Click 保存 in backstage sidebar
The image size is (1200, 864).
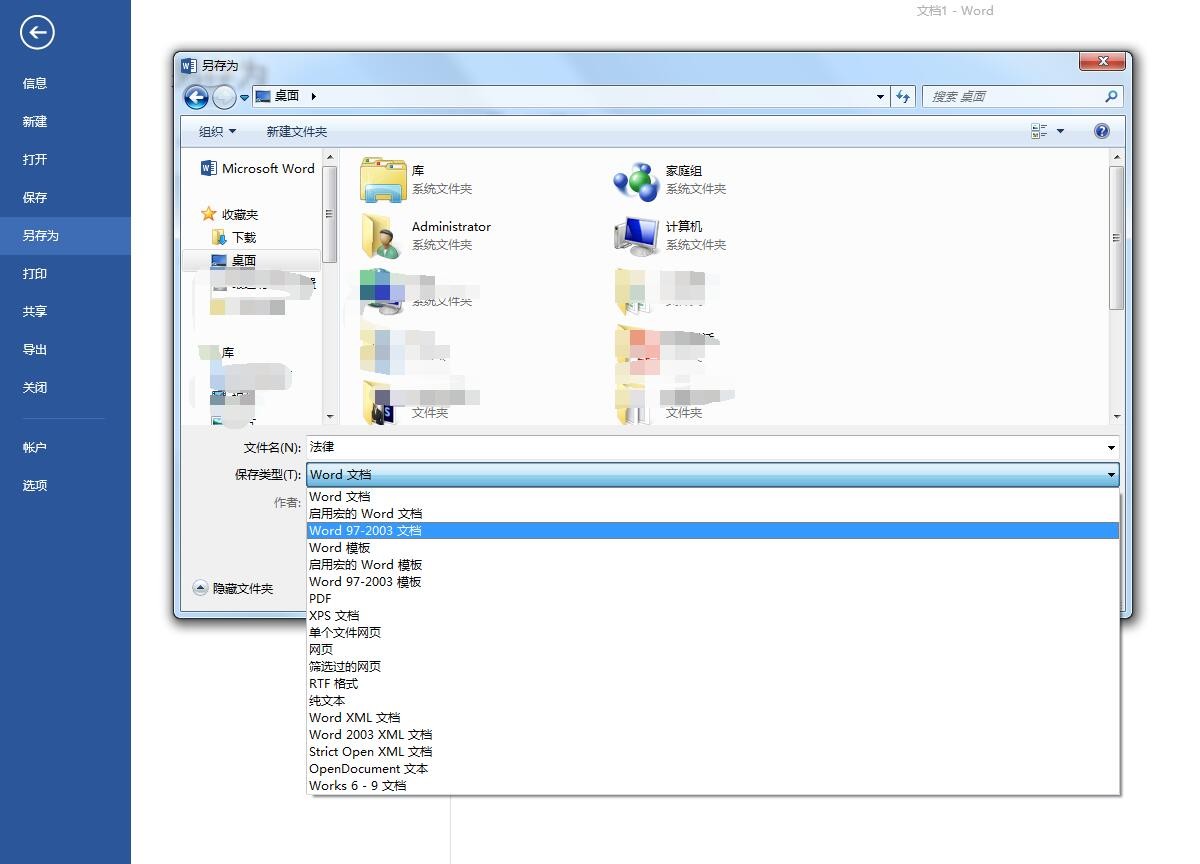[65, 197]
